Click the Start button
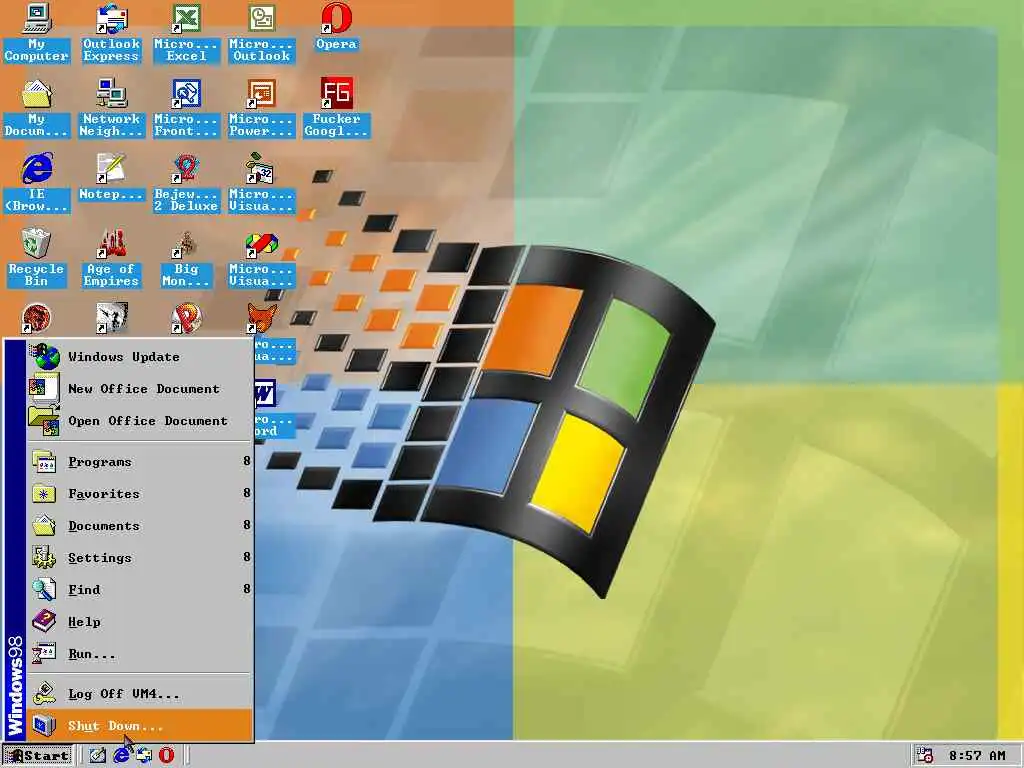 coord(37,756)
